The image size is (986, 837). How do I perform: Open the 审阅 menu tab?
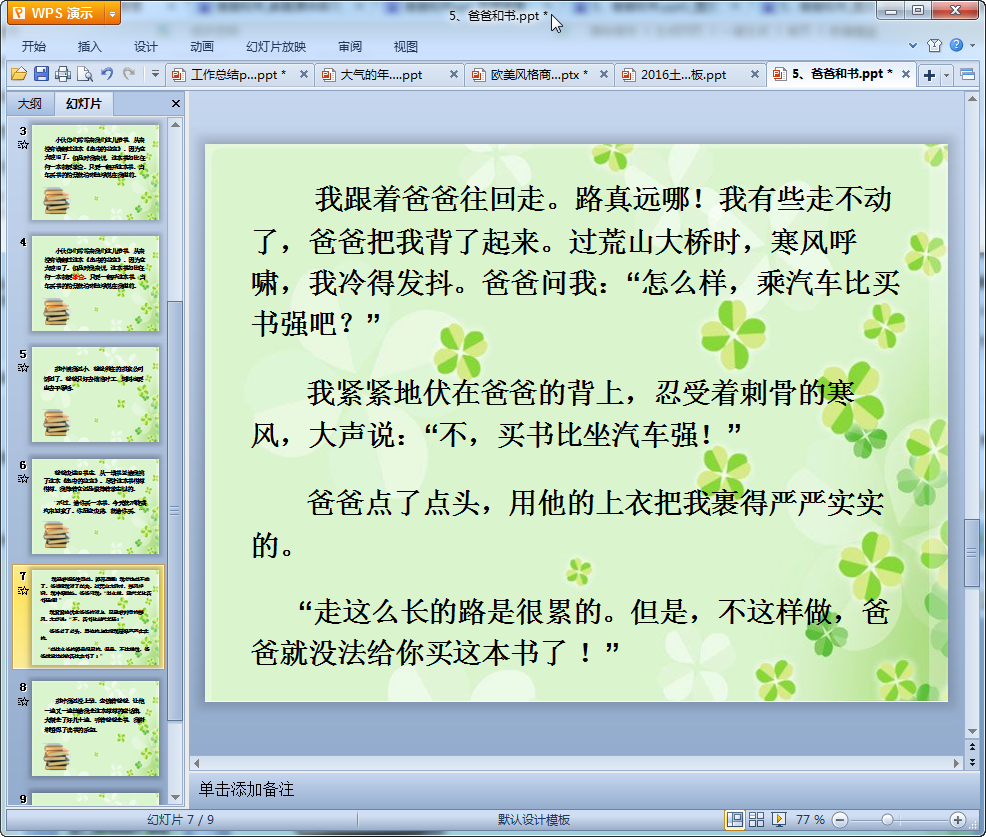pyautogui.click(x=350, y=47)
